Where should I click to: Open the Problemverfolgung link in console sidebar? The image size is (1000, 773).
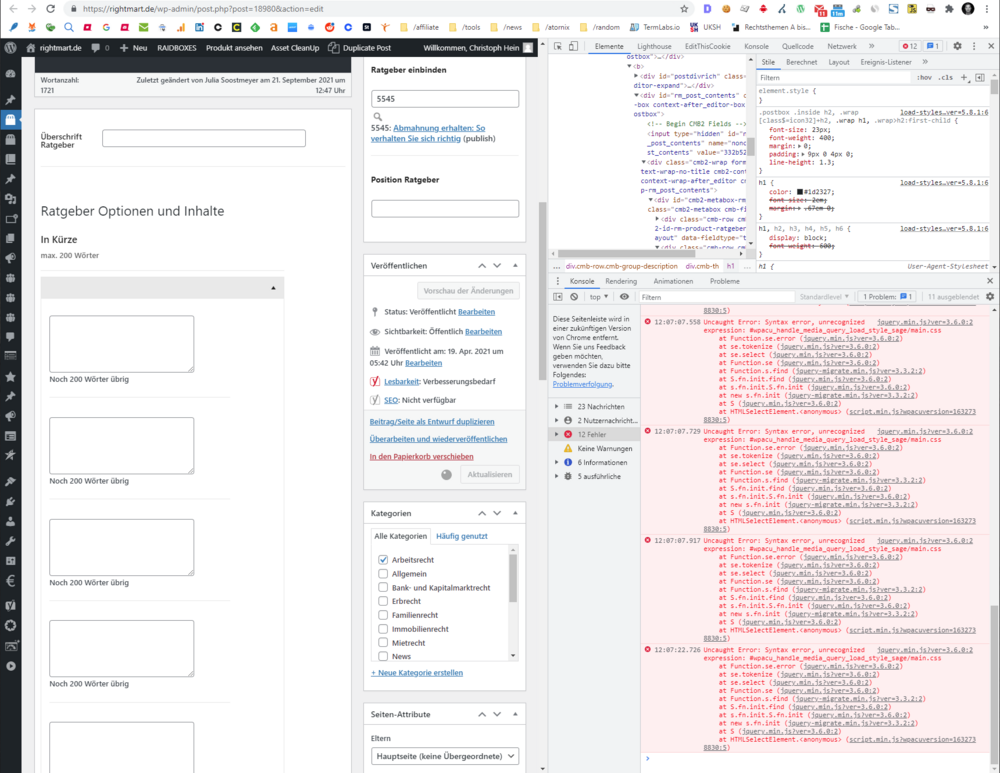pyautogui.click(x=583, y=385)
